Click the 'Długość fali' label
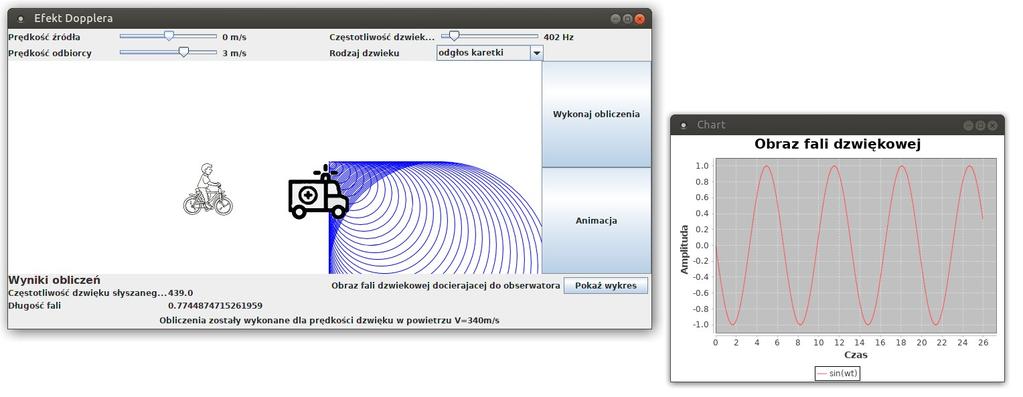 [35, 305]
